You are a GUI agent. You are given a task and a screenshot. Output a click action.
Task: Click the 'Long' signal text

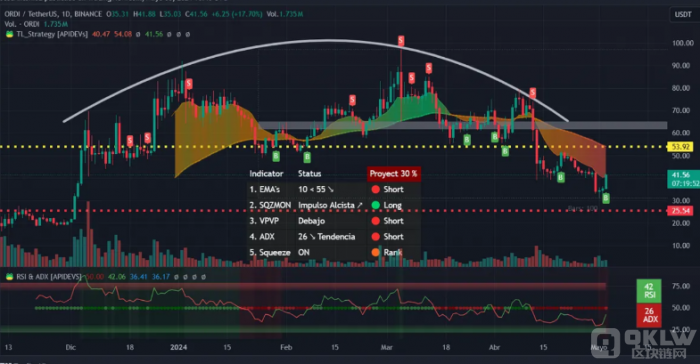coord(392,205)
